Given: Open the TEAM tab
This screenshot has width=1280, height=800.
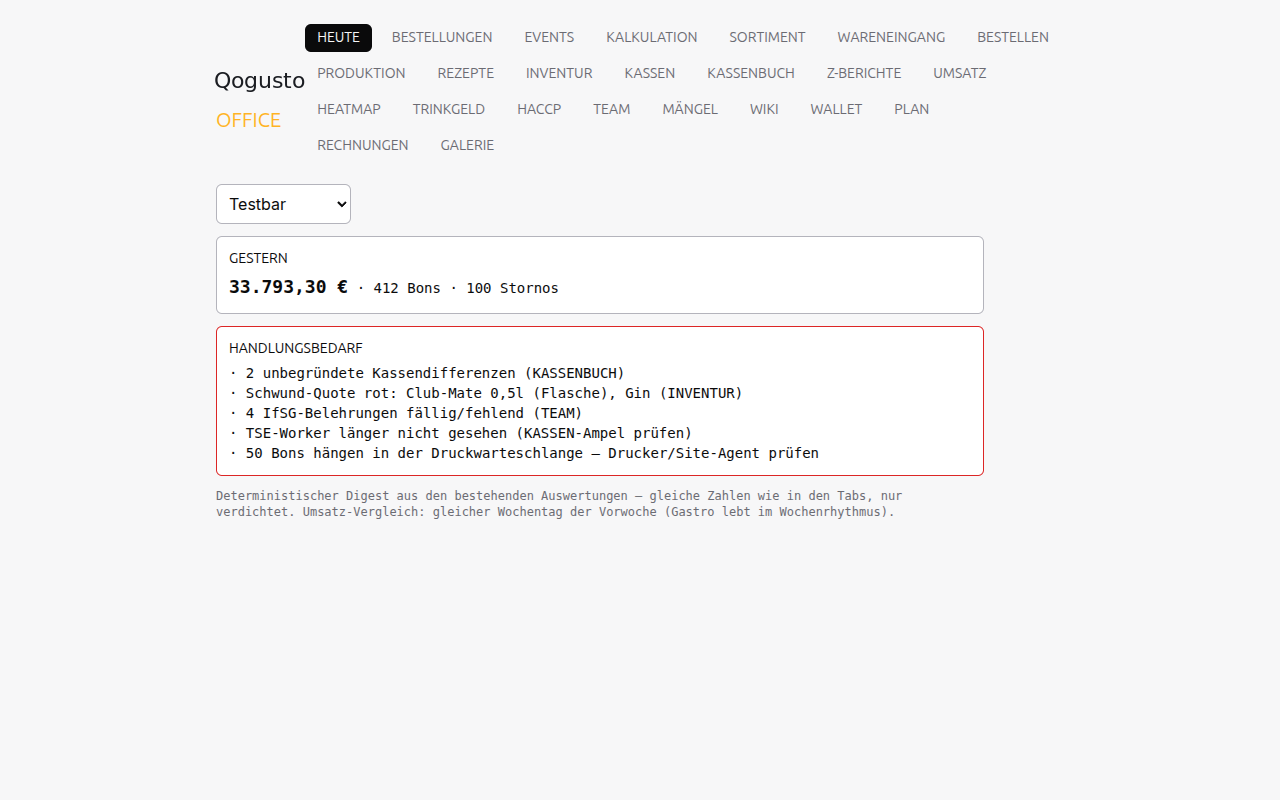Looking at the screenshot, I should pyautogui.click(x=612, y=109).
